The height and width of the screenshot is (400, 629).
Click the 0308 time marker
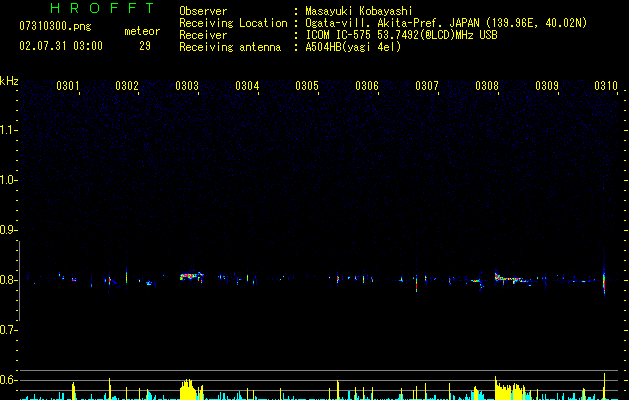[487, 86]
